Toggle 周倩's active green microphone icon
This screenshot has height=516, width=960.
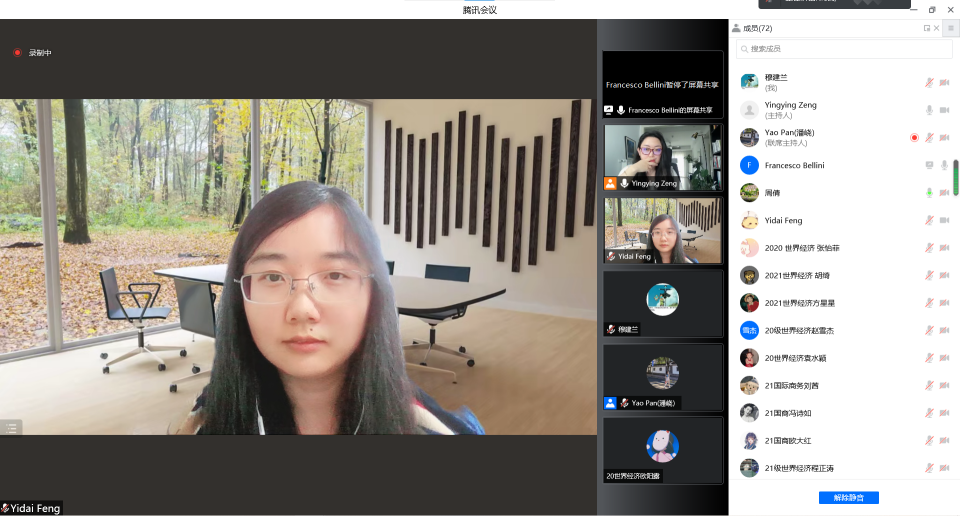coord(929,192)
